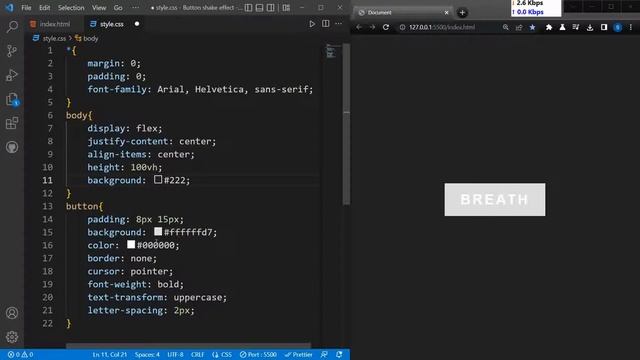Open the browser profile avatar
This screenshot has height=360, width=640.
(618, 27)
